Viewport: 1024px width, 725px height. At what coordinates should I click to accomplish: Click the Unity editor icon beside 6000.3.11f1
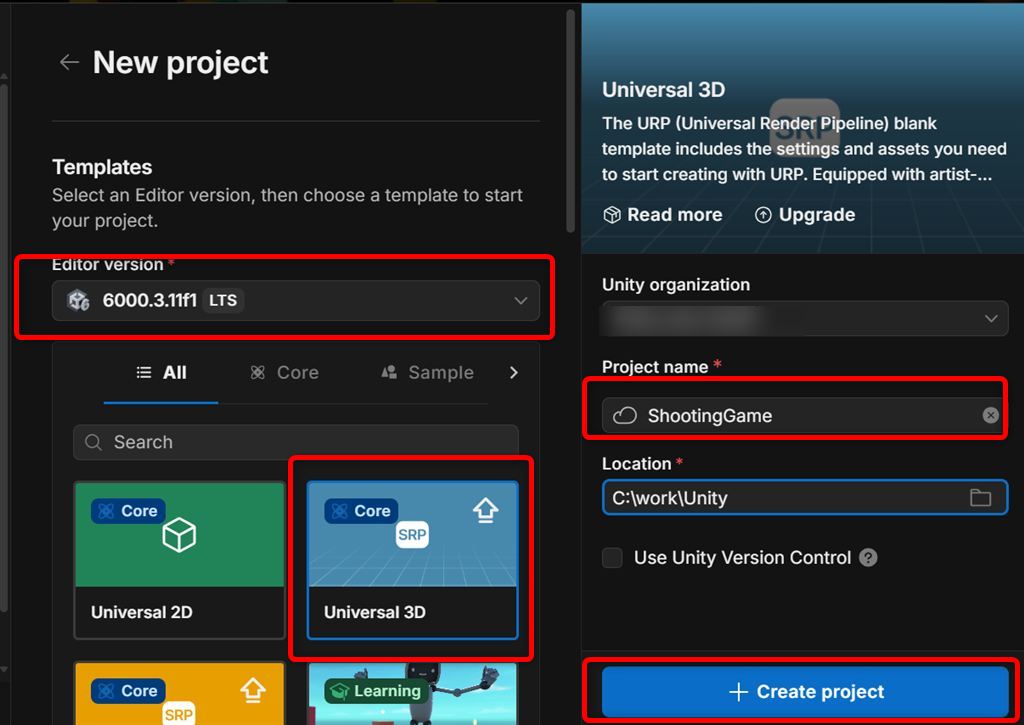[78, 300]
